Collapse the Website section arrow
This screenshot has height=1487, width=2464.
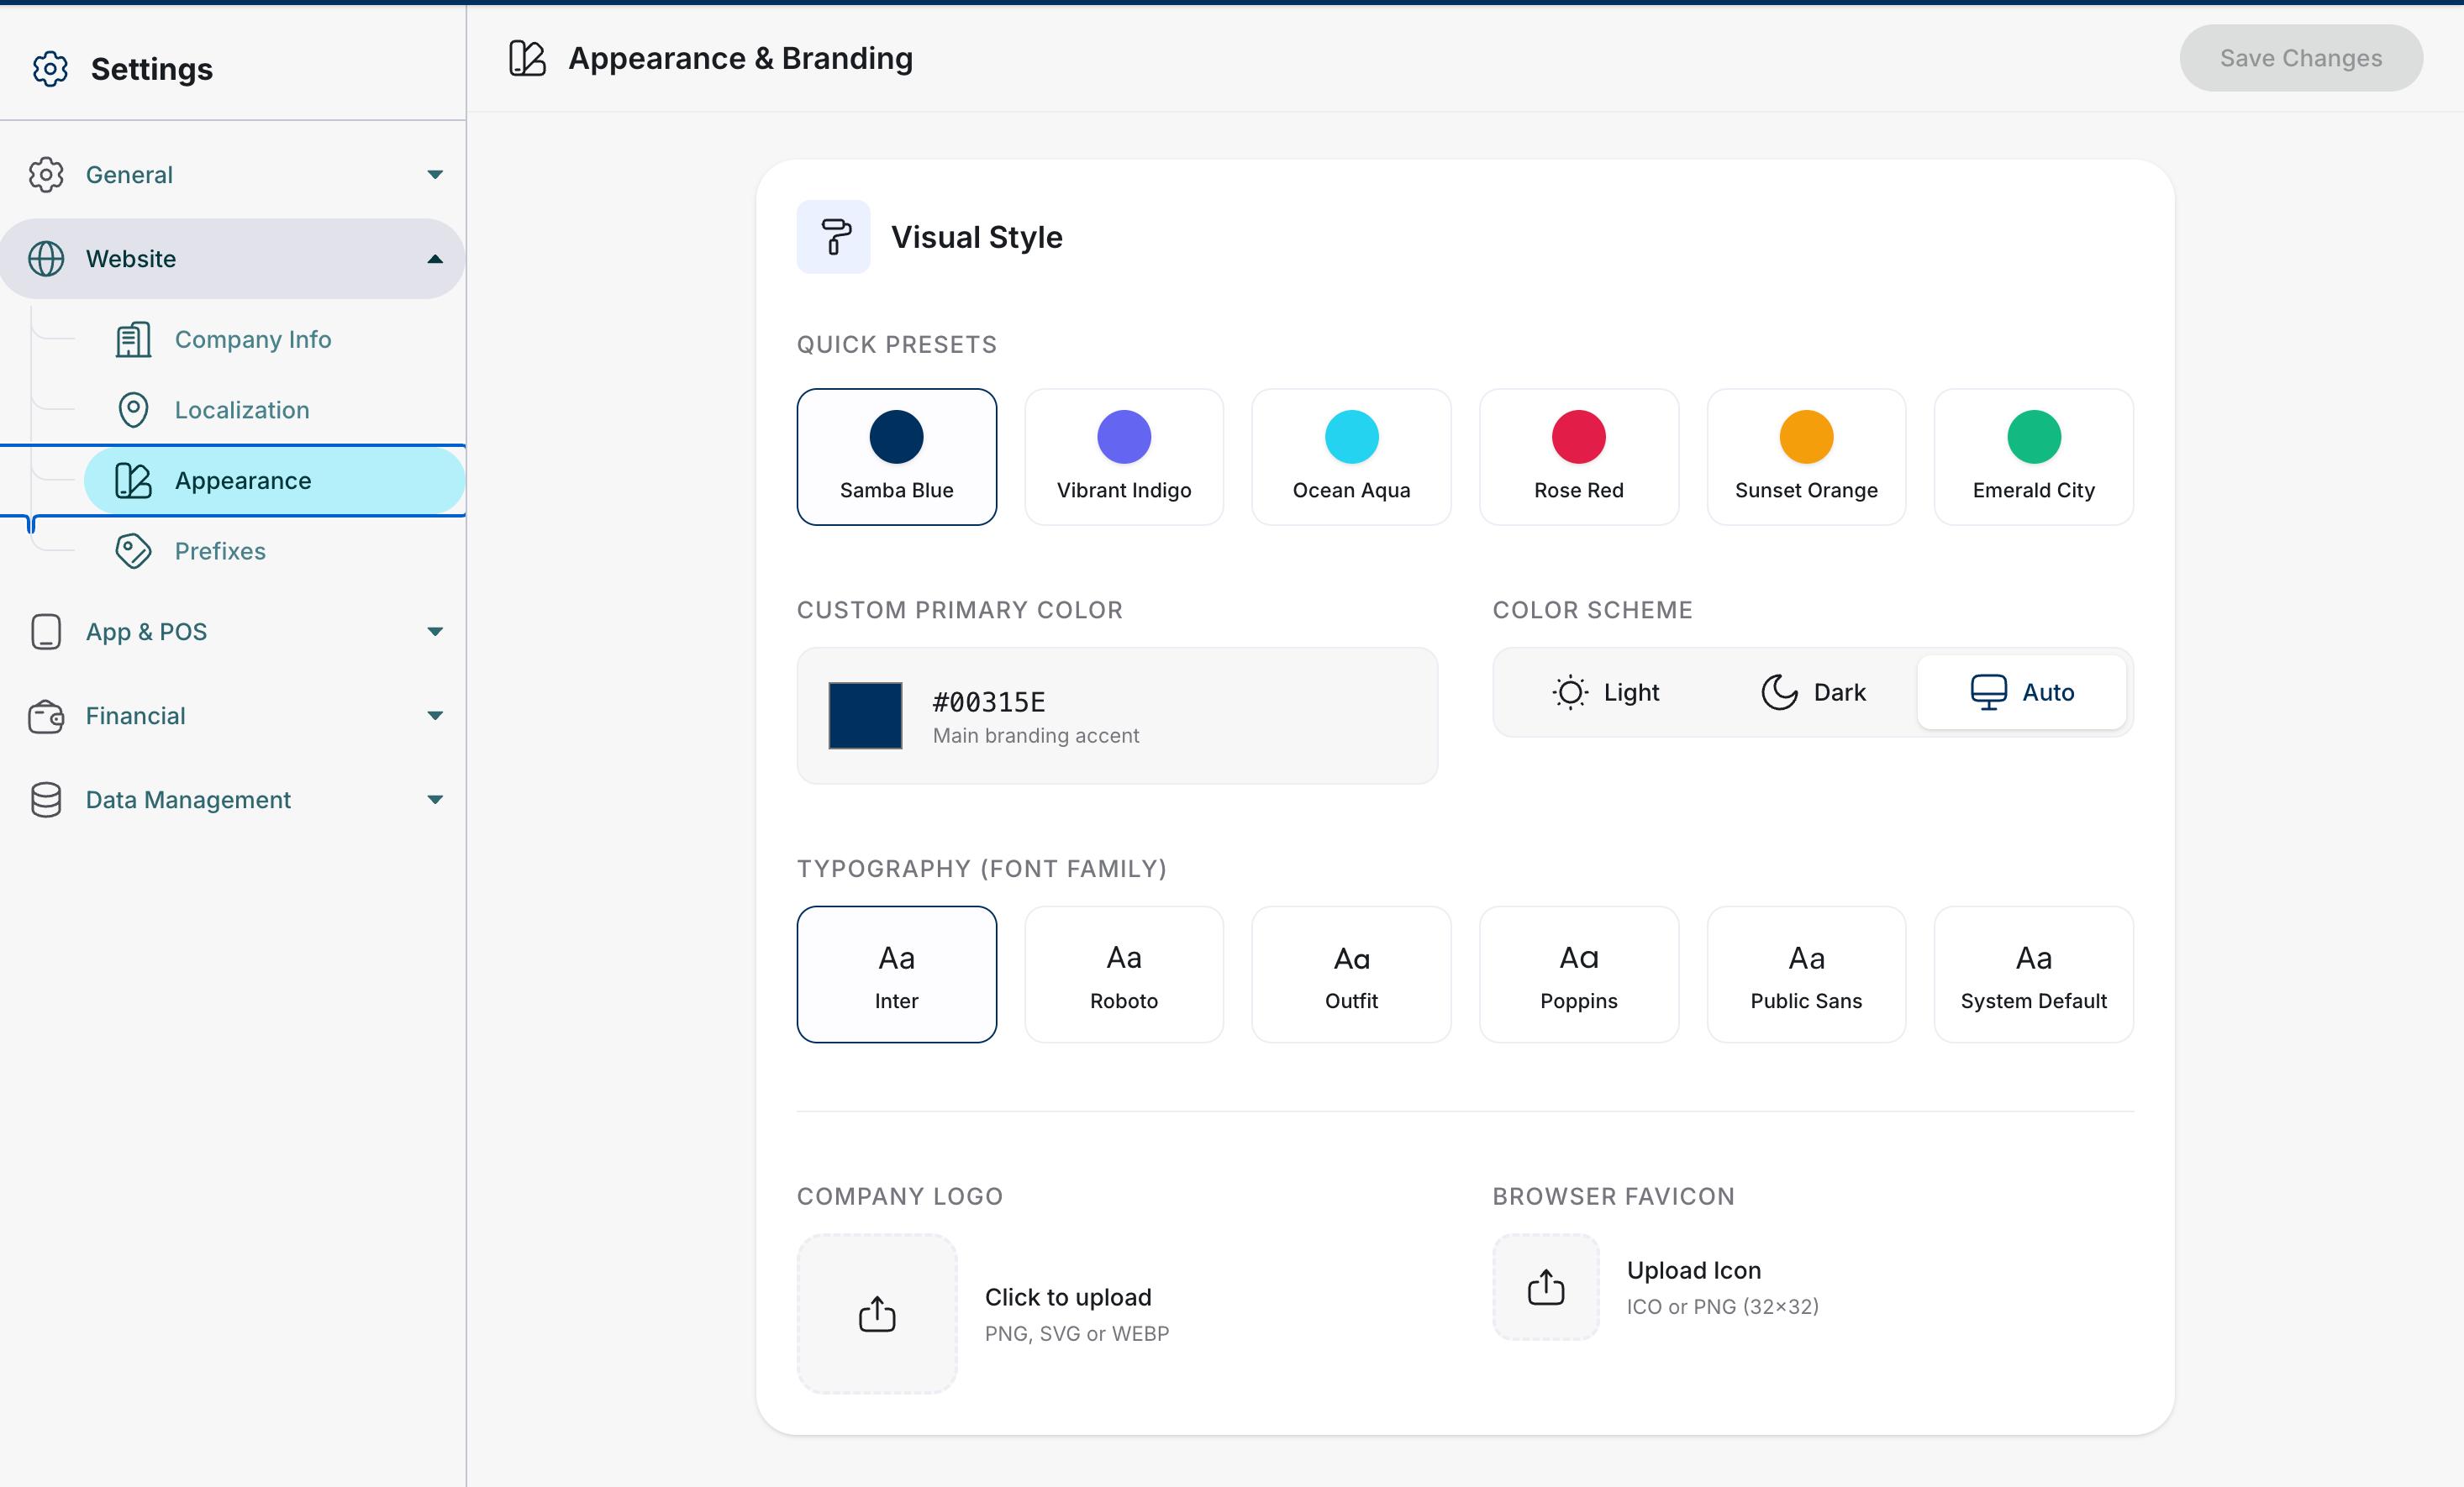[x=435, y=259]
